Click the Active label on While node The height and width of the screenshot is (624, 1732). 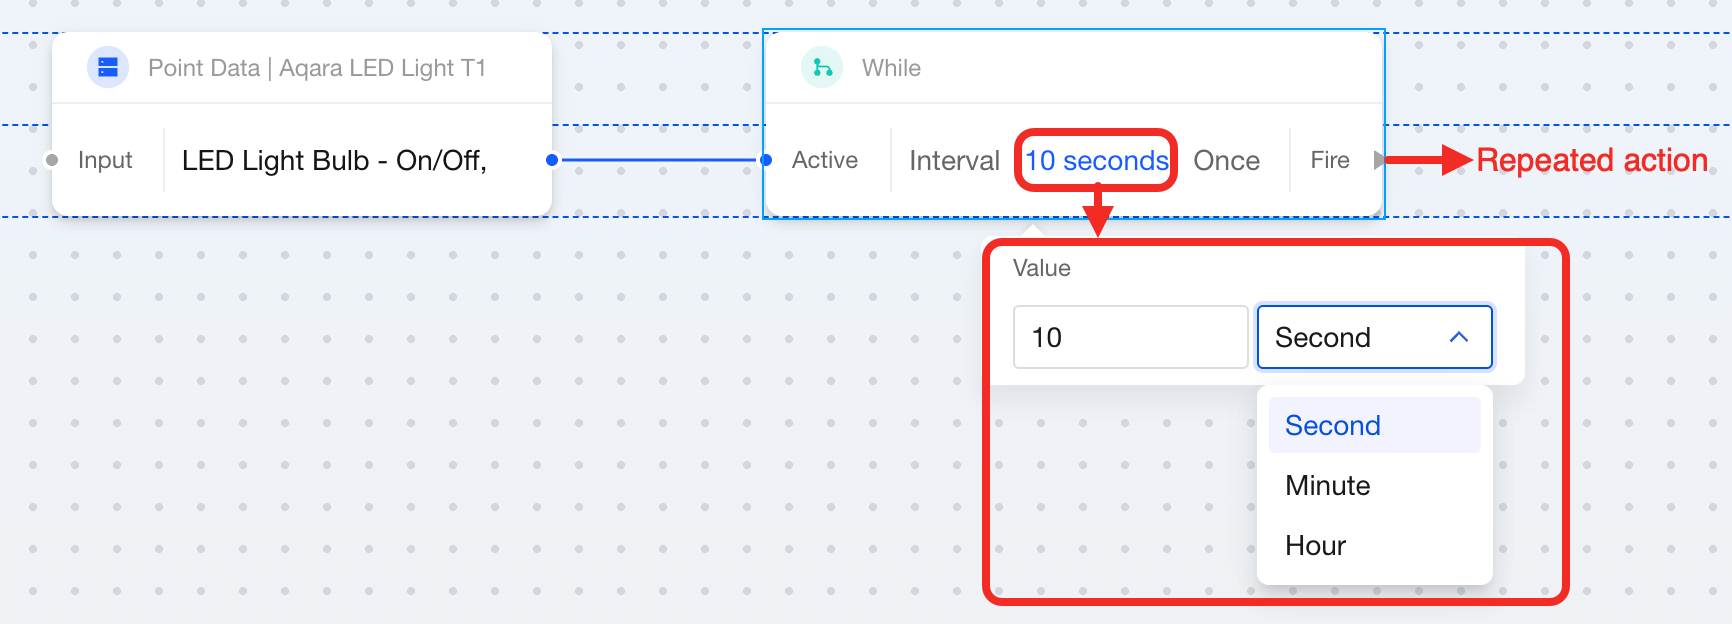click(x=824, y=161)
